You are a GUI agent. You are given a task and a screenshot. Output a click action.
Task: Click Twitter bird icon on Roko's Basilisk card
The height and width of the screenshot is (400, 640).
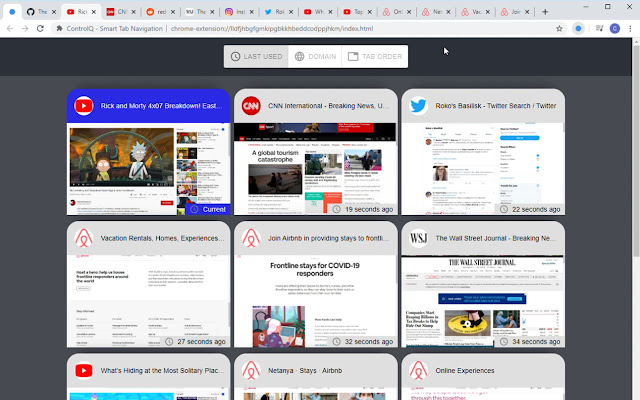pyautogui.click(x=418, y=106)
